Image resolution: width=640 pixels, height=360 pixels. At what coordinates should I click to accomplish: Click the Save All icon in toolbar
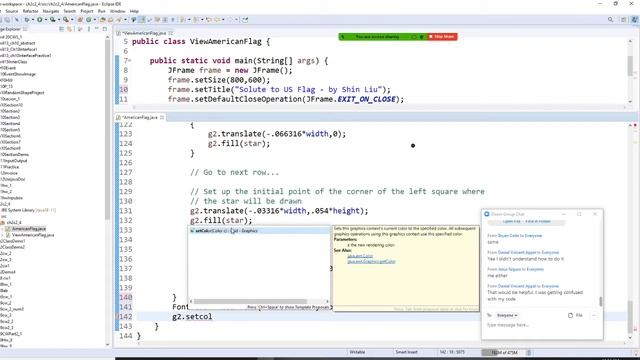[x=7, y=20]
